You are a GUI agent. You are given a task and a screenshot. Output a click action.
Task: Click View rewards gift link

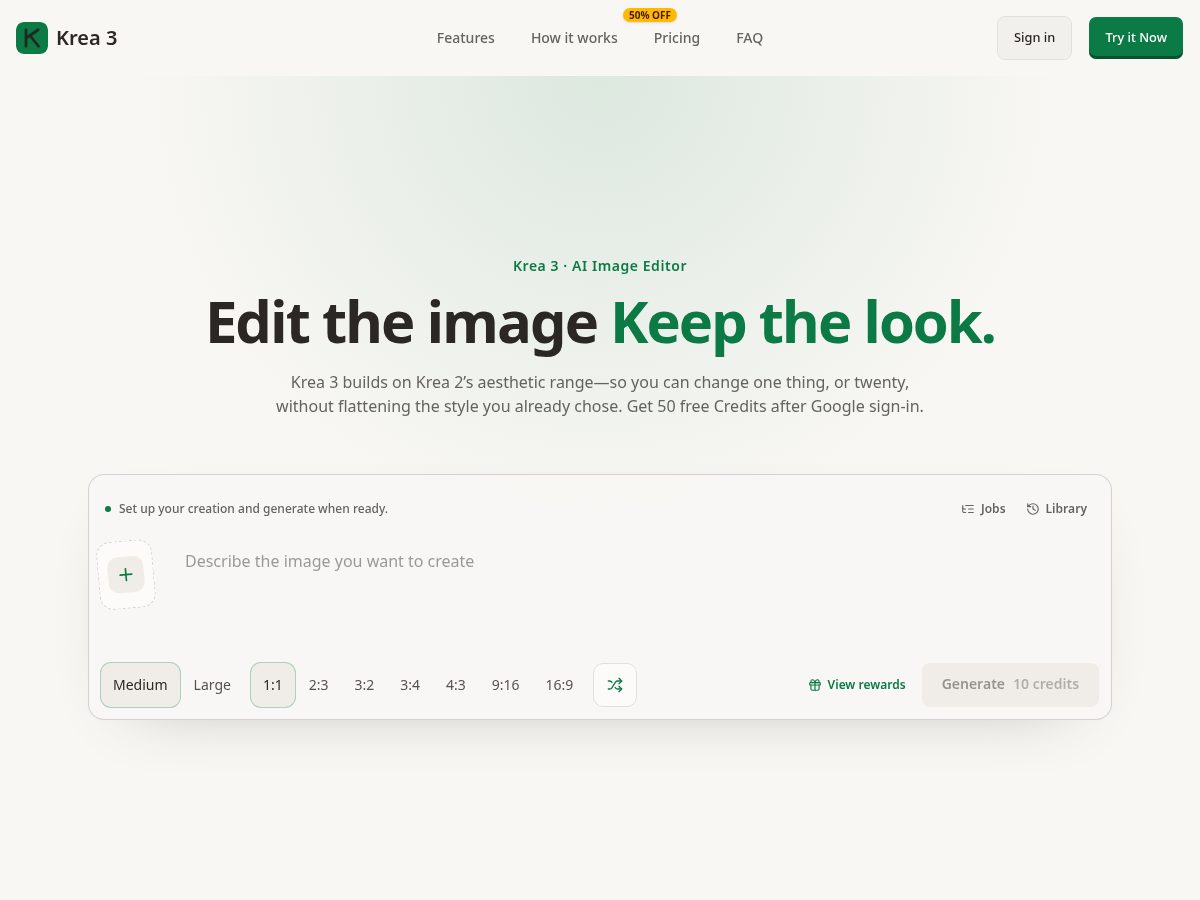[857, 685]
